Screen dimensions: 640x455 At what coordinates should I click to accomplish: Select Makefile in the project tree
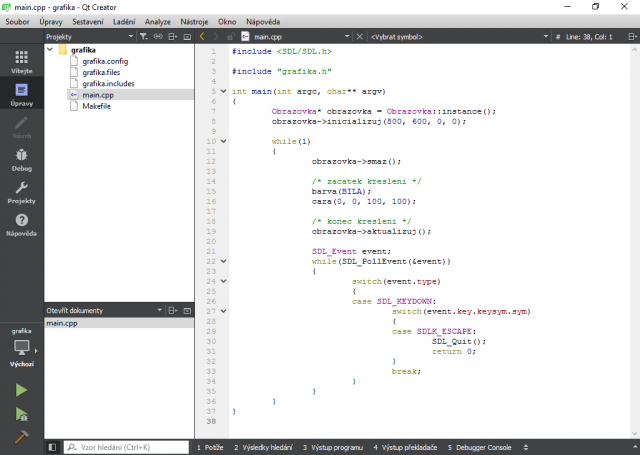tap(97, 106)
